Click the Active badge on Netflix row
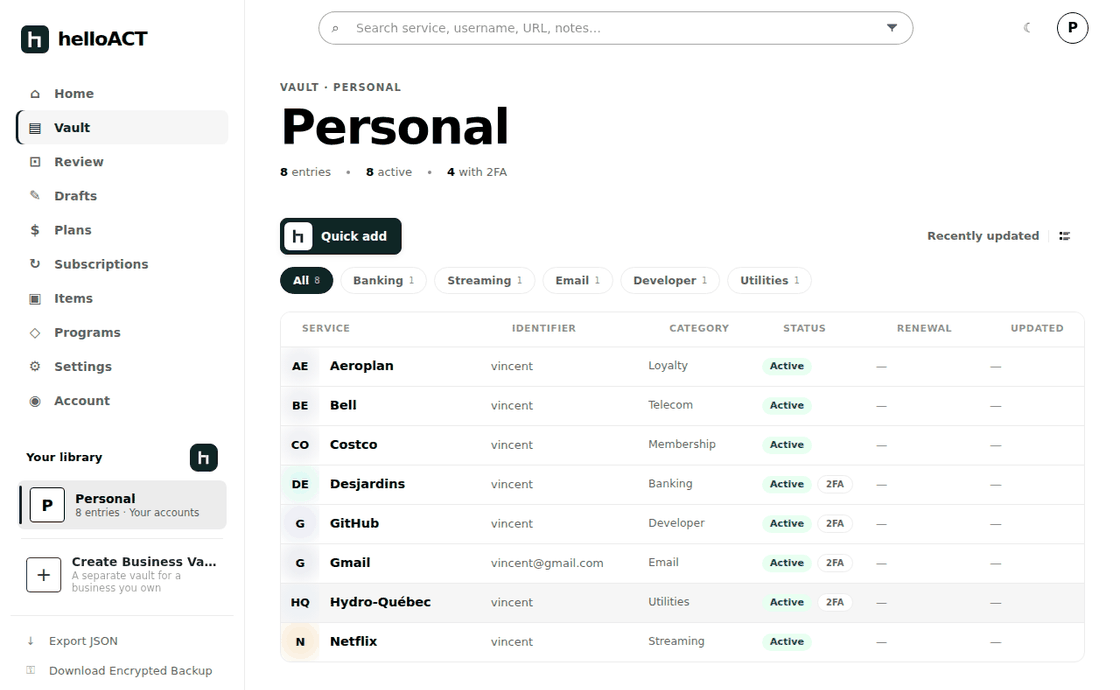 [x=786, y=641]
